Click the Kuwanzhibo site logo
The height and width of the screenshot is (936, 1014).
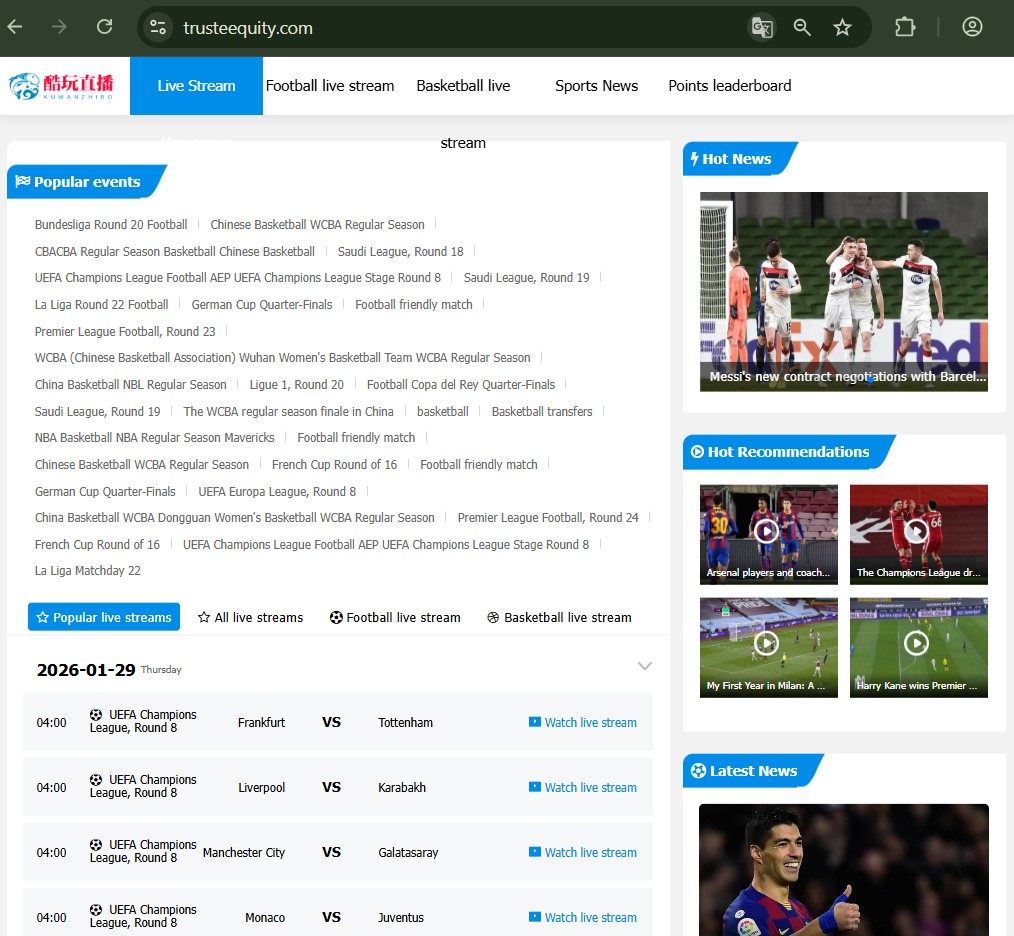pos(62,86)
